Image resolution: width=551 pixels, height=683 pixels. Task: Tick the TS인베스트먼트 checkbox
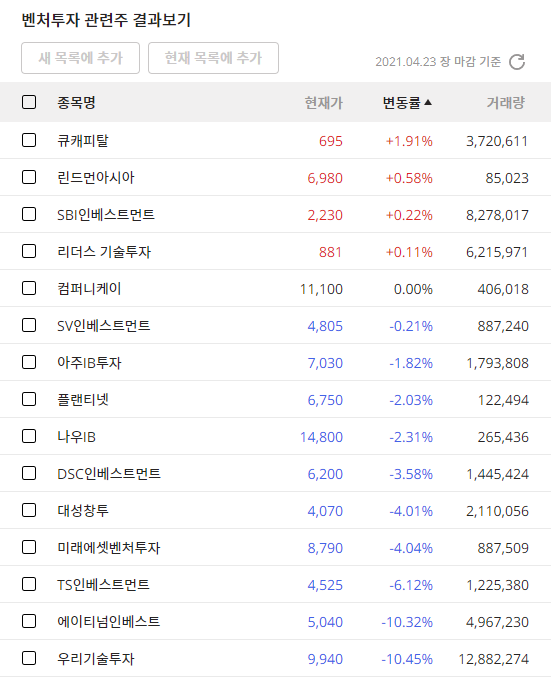29,585
